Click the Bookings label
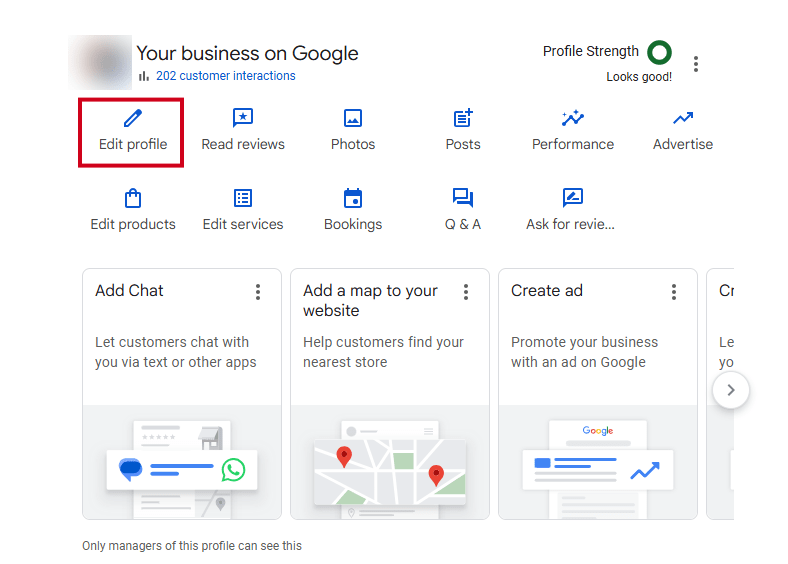Screen dimensions: 788x564 coord(353,224)
